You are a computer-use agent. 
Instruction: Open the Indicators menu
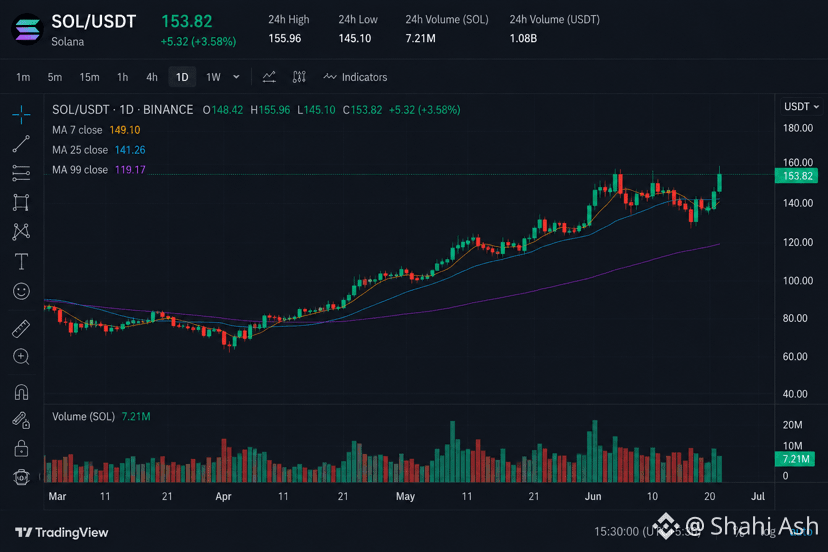coord(355,77)
